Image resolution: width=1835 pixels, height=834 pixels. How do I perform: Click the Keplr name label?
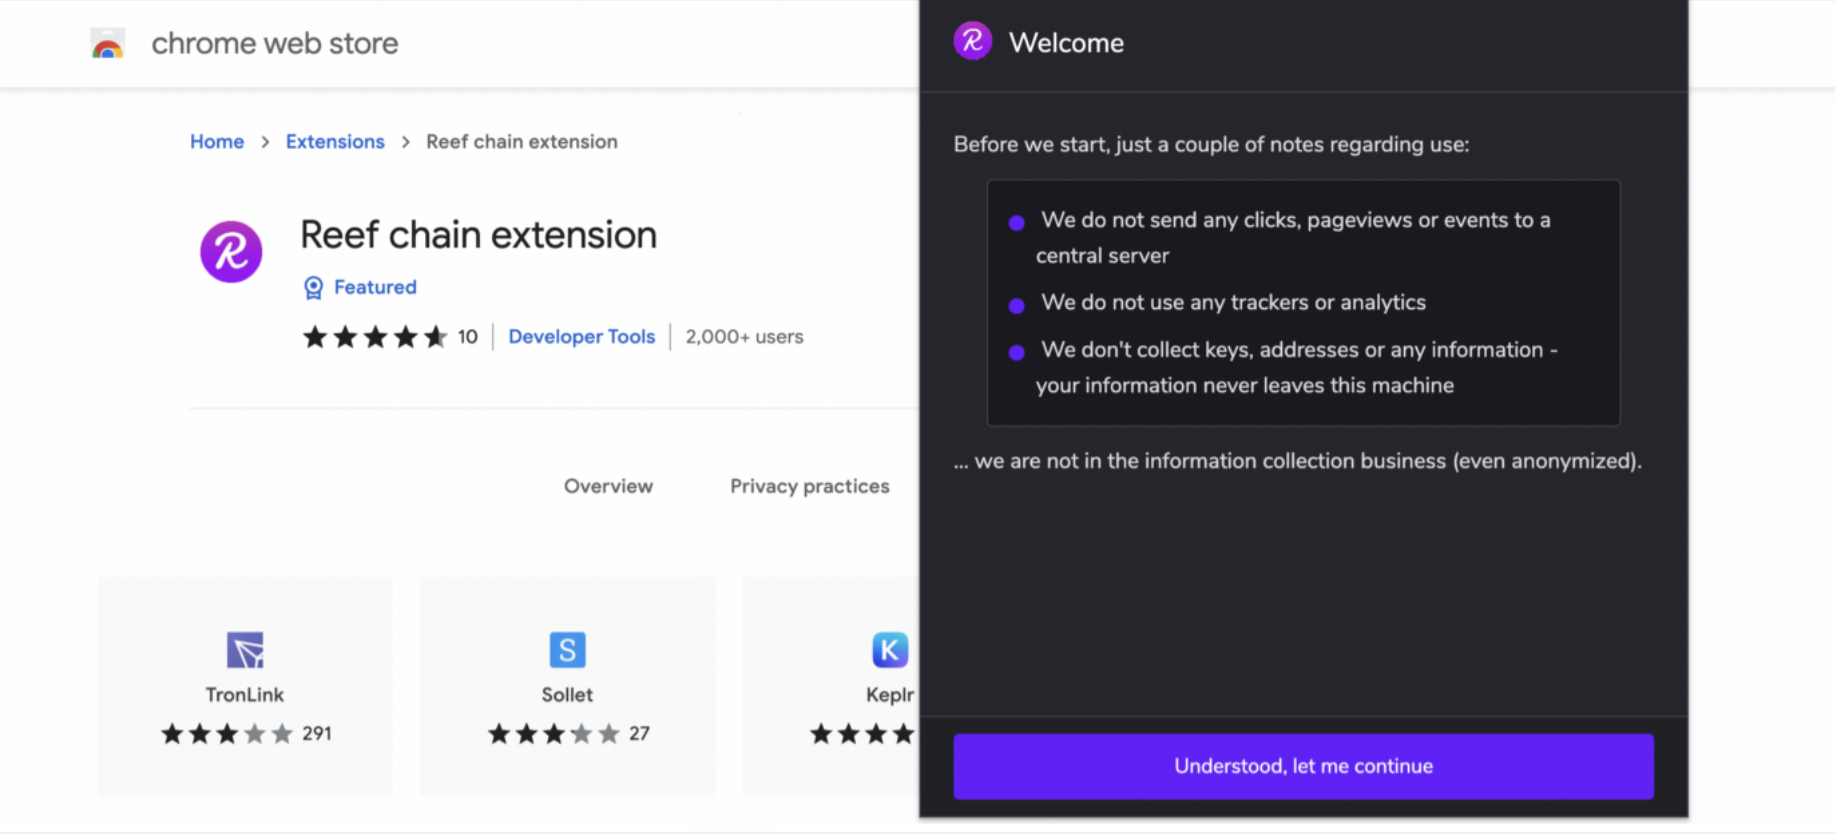tap(890, 695)
